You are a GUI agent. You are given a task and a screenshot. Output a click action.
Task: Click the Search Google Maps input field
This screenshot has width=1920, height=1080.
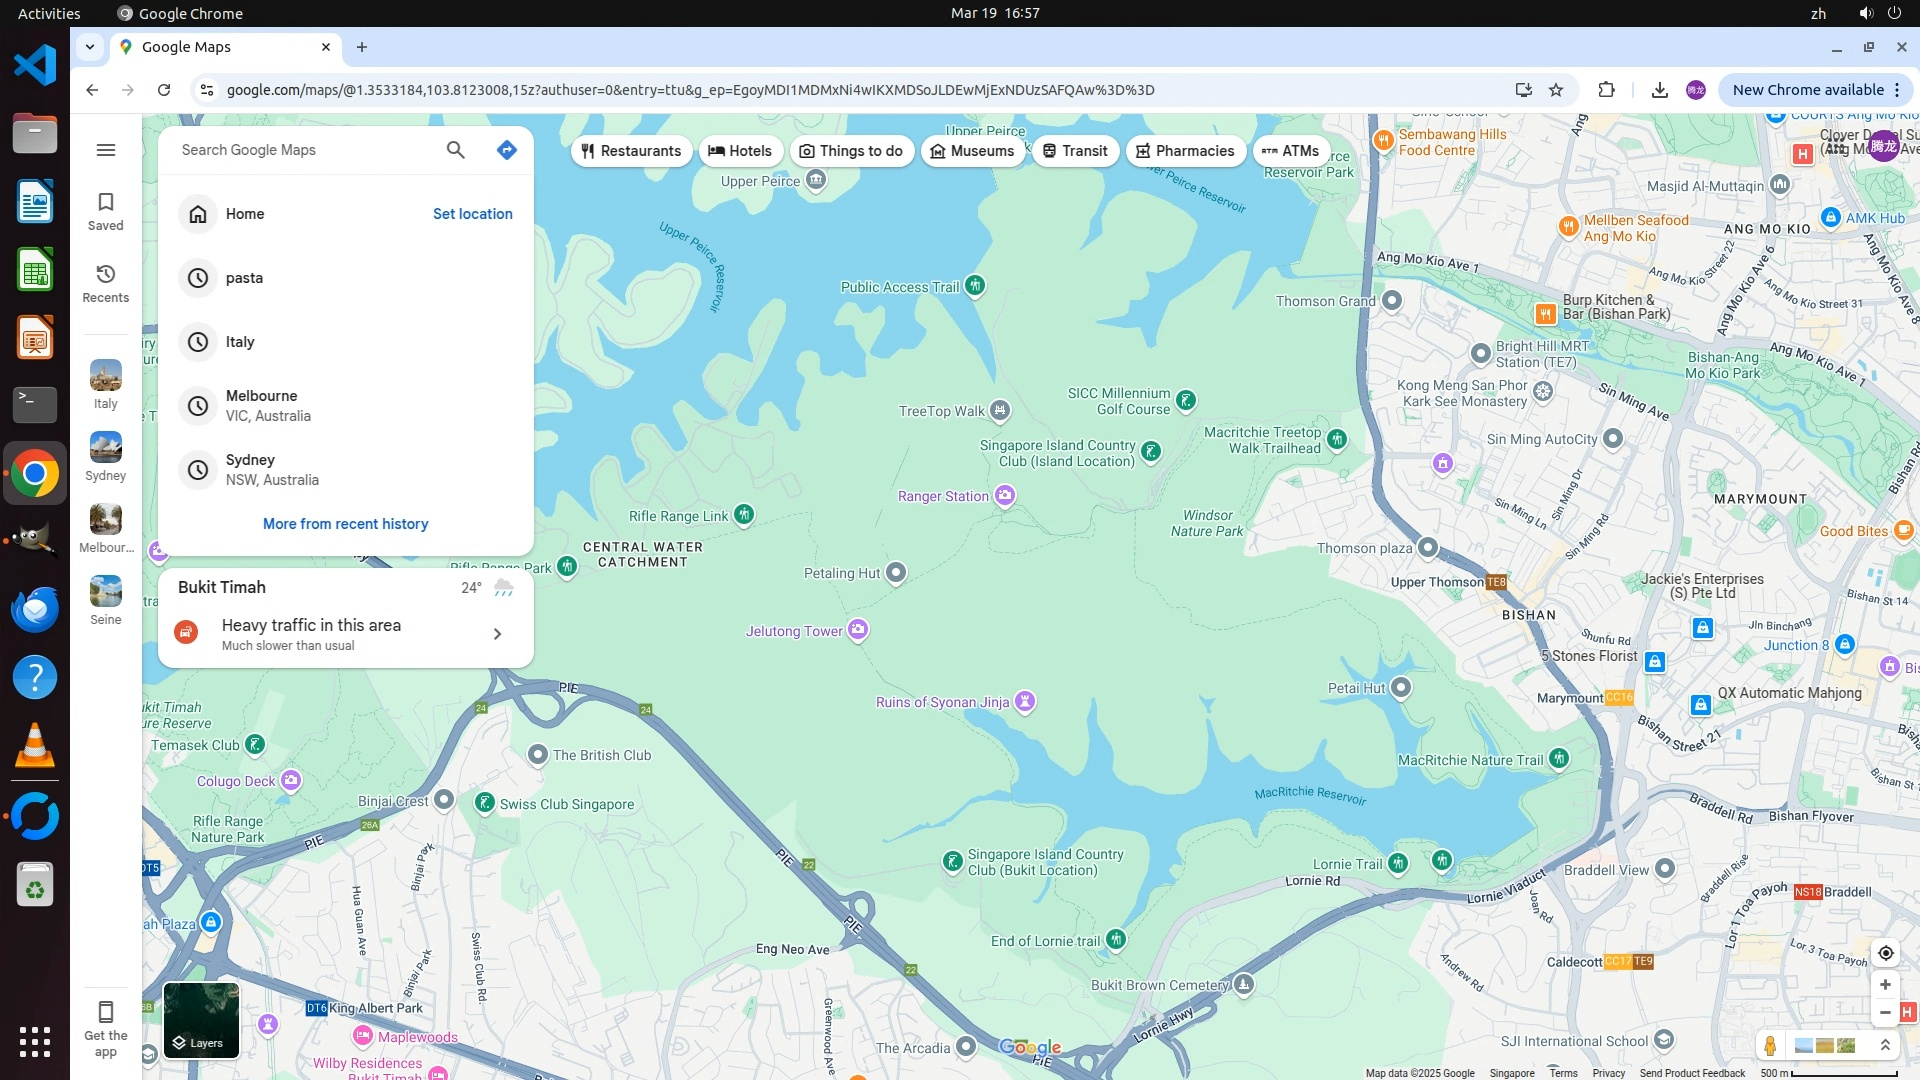pos(300,150)
